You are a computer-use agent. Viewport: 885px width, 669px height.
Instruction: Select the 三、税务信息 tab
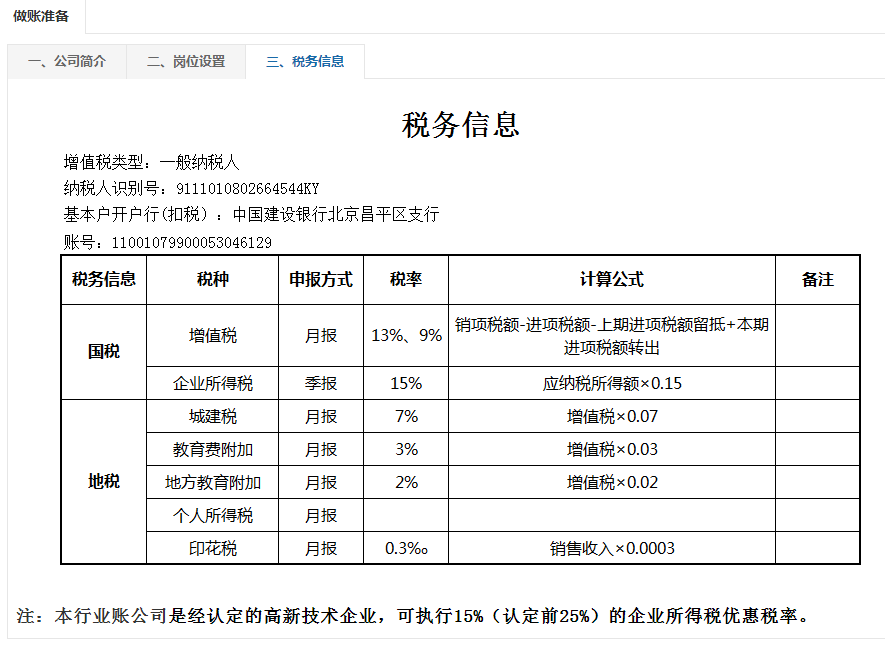click(x=304, y=61)
